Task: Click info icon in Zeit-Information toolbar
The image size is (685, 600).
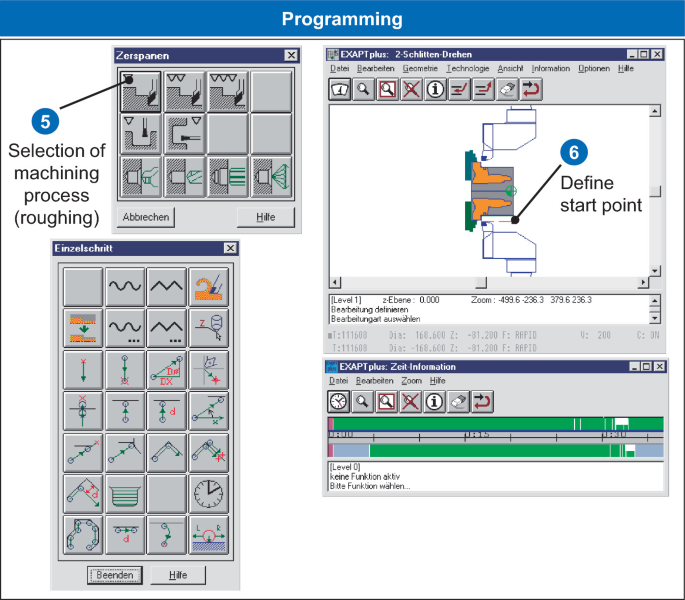Action: click(434, 402)
